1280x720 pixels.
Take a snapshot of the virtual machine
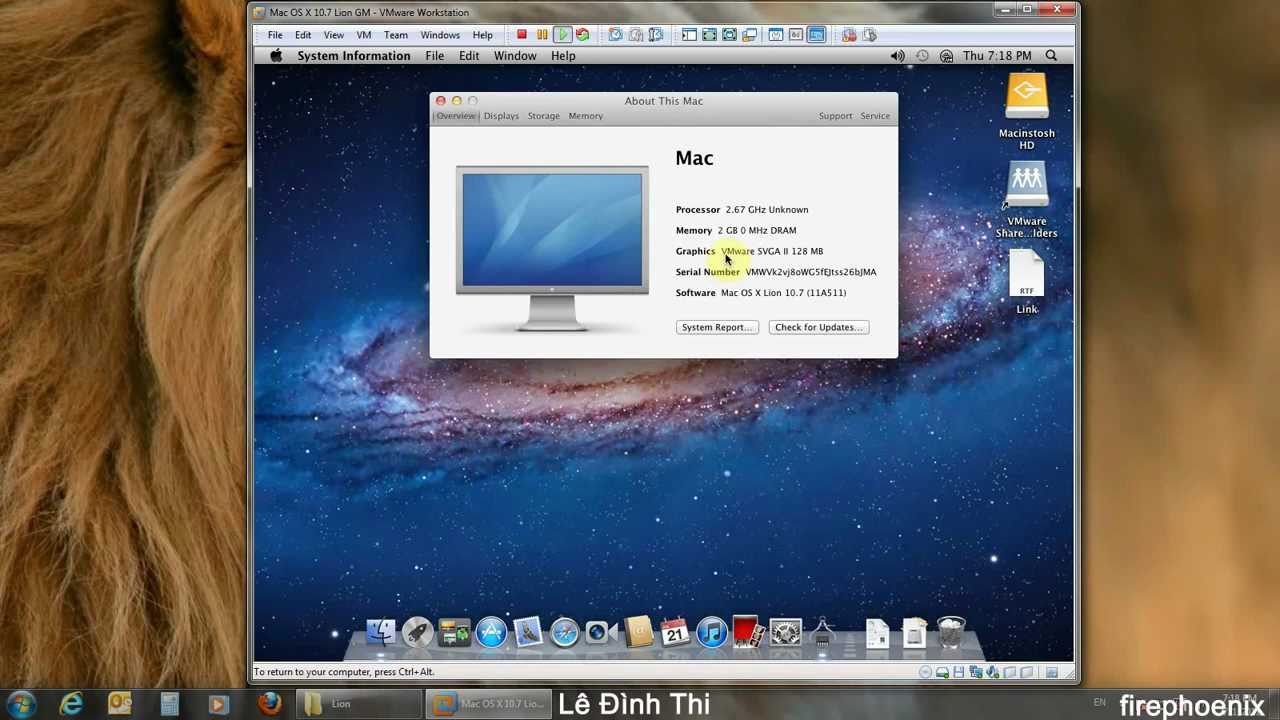tap(616, 35)
